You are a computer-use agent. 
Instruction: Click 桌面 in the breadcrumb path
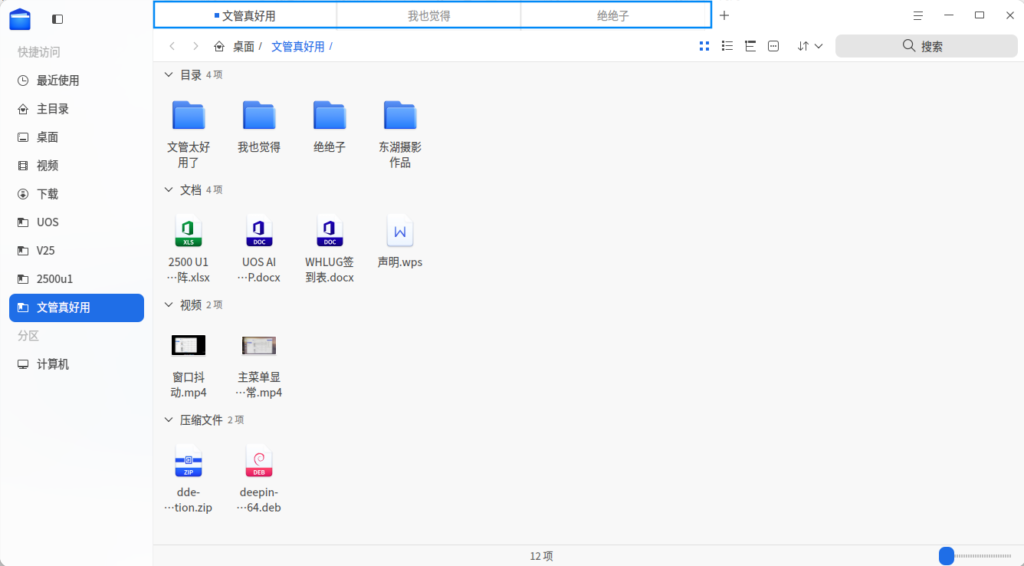243,46
